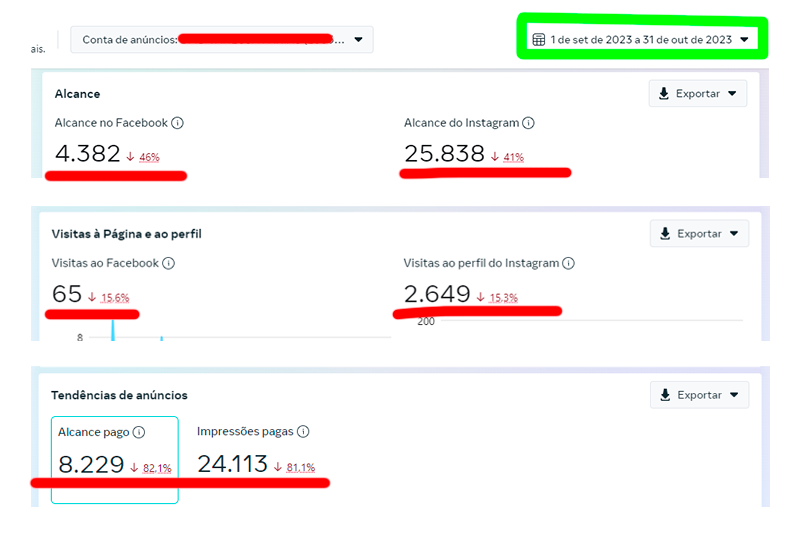Expand Exportar dropdown arrow in Alcance section
This screenshot has width=800, height=540.
click(x=732, y=93)
